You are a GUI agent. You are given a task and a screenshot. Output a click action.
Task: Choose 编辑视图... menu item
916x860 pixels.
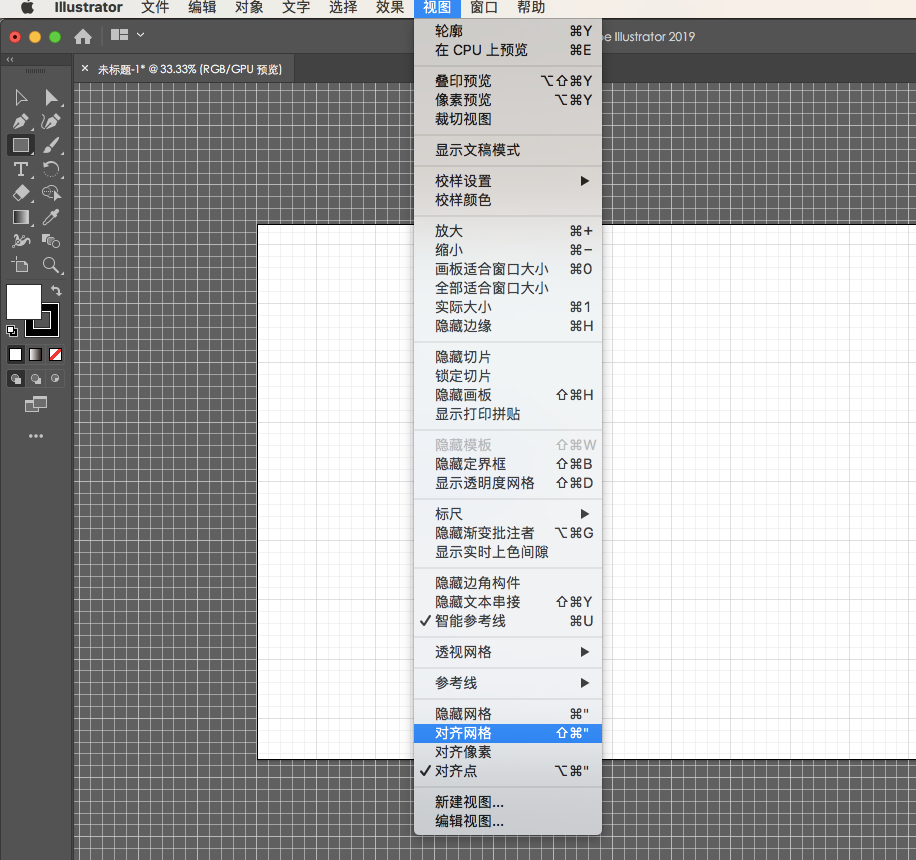[x=508, y=821]
